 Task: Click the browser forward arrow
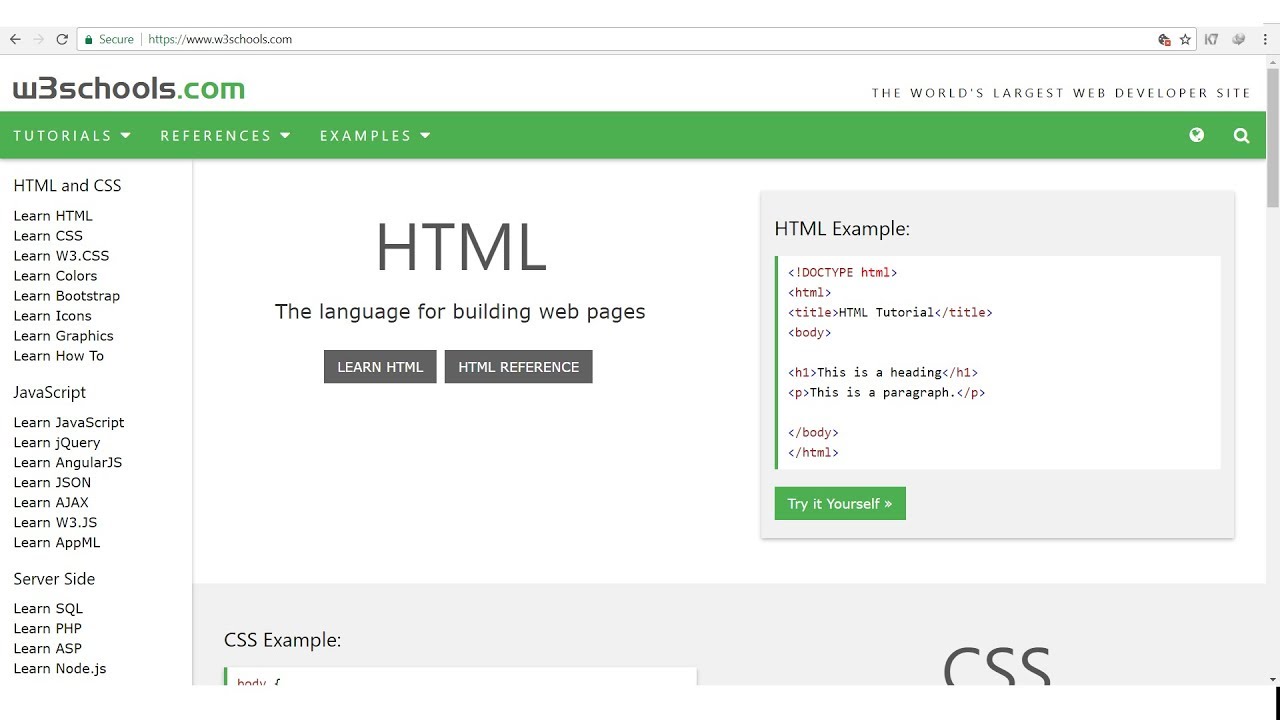pos(39,39)
